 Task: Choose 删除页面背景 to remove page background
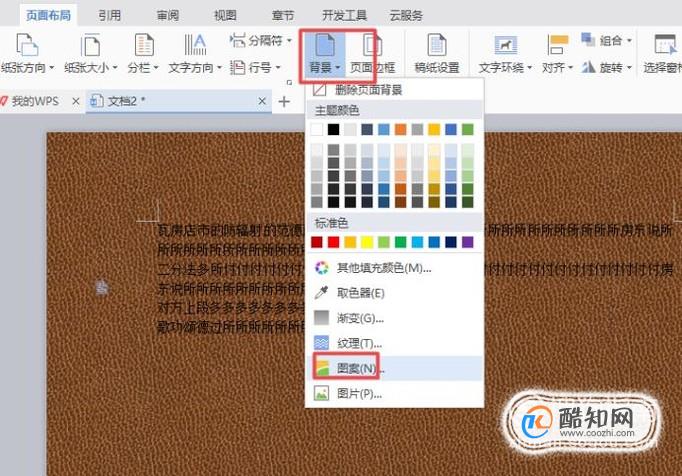(395, 90)
